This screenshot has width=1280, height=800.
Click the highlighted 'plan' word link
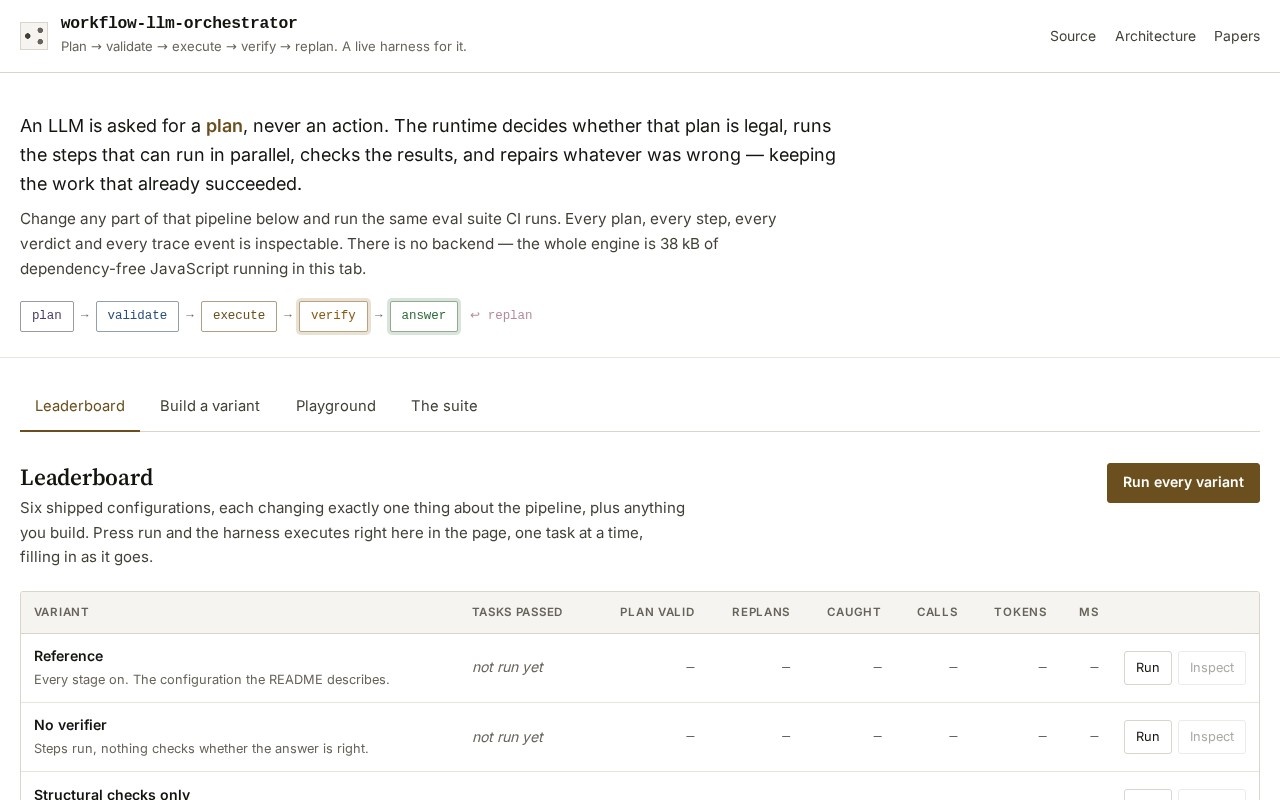coord(224,126)
